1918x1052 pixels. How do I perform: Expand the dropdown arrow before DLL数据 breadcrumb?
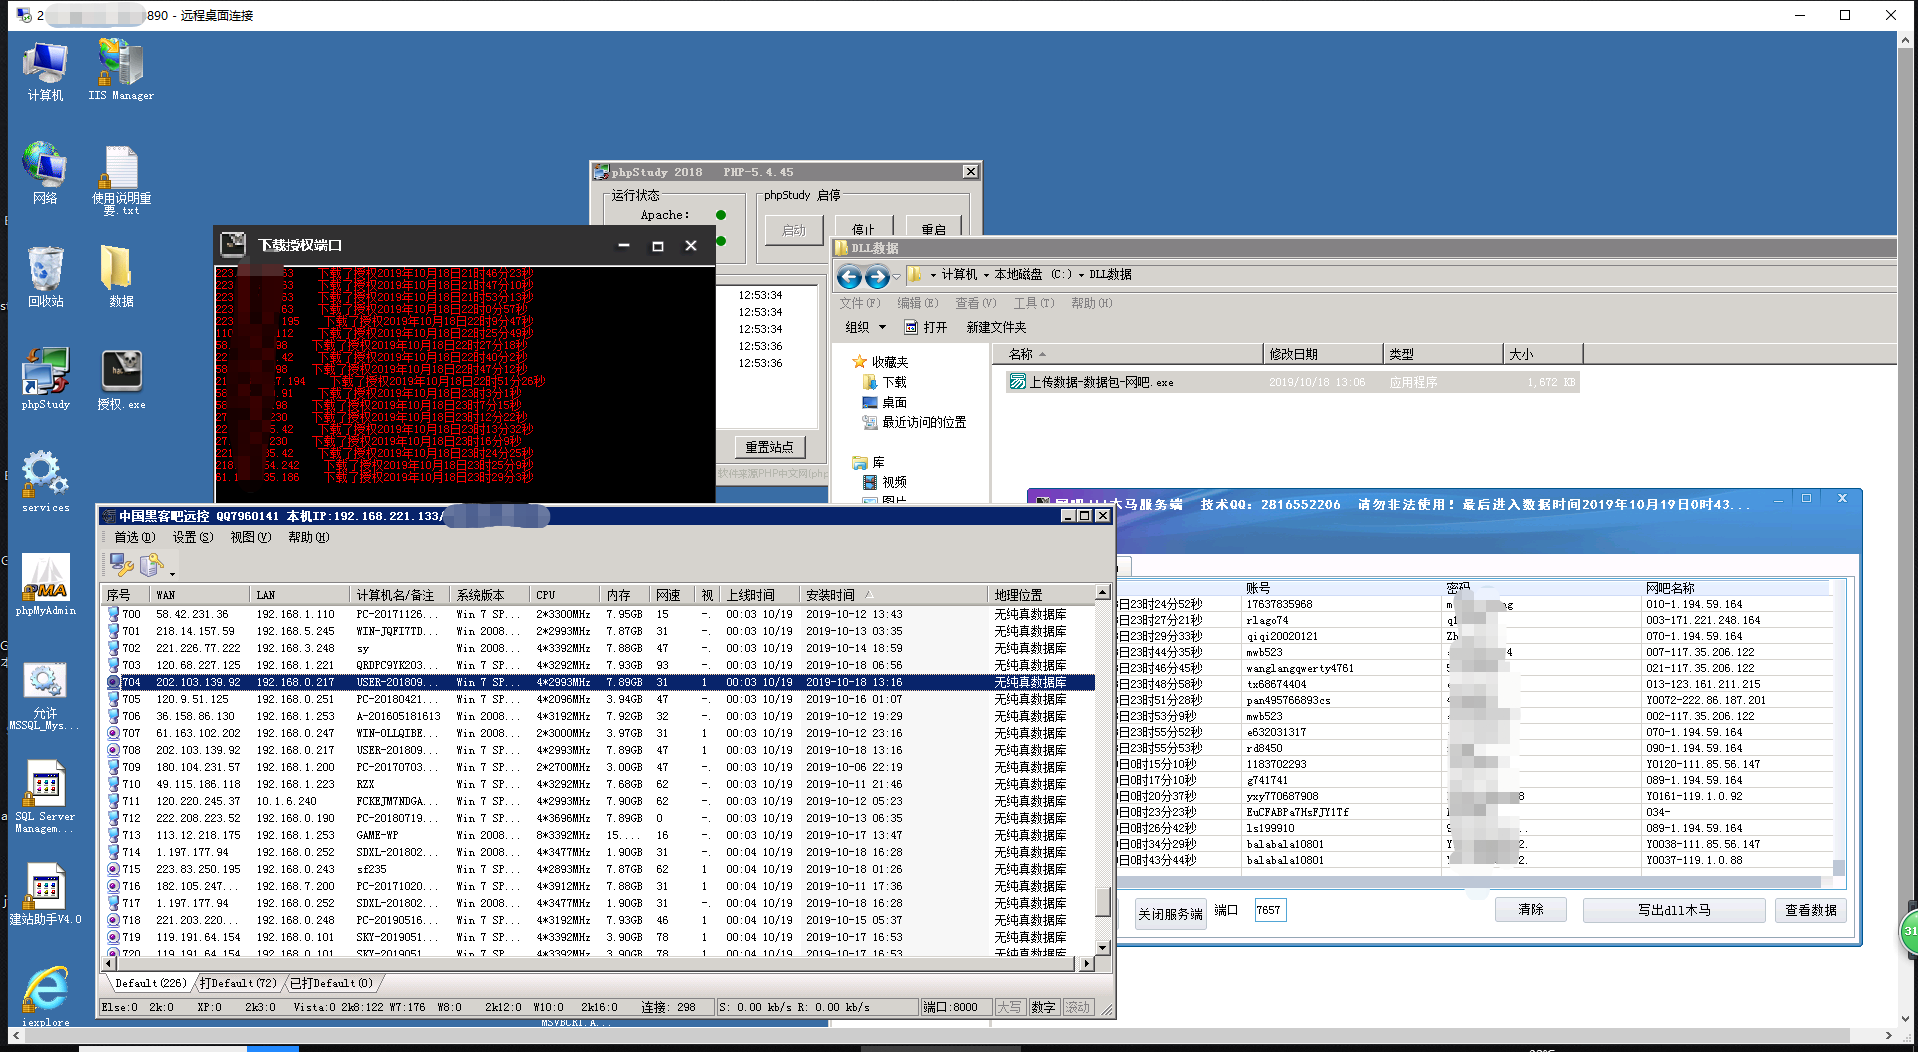[1081, 275]
